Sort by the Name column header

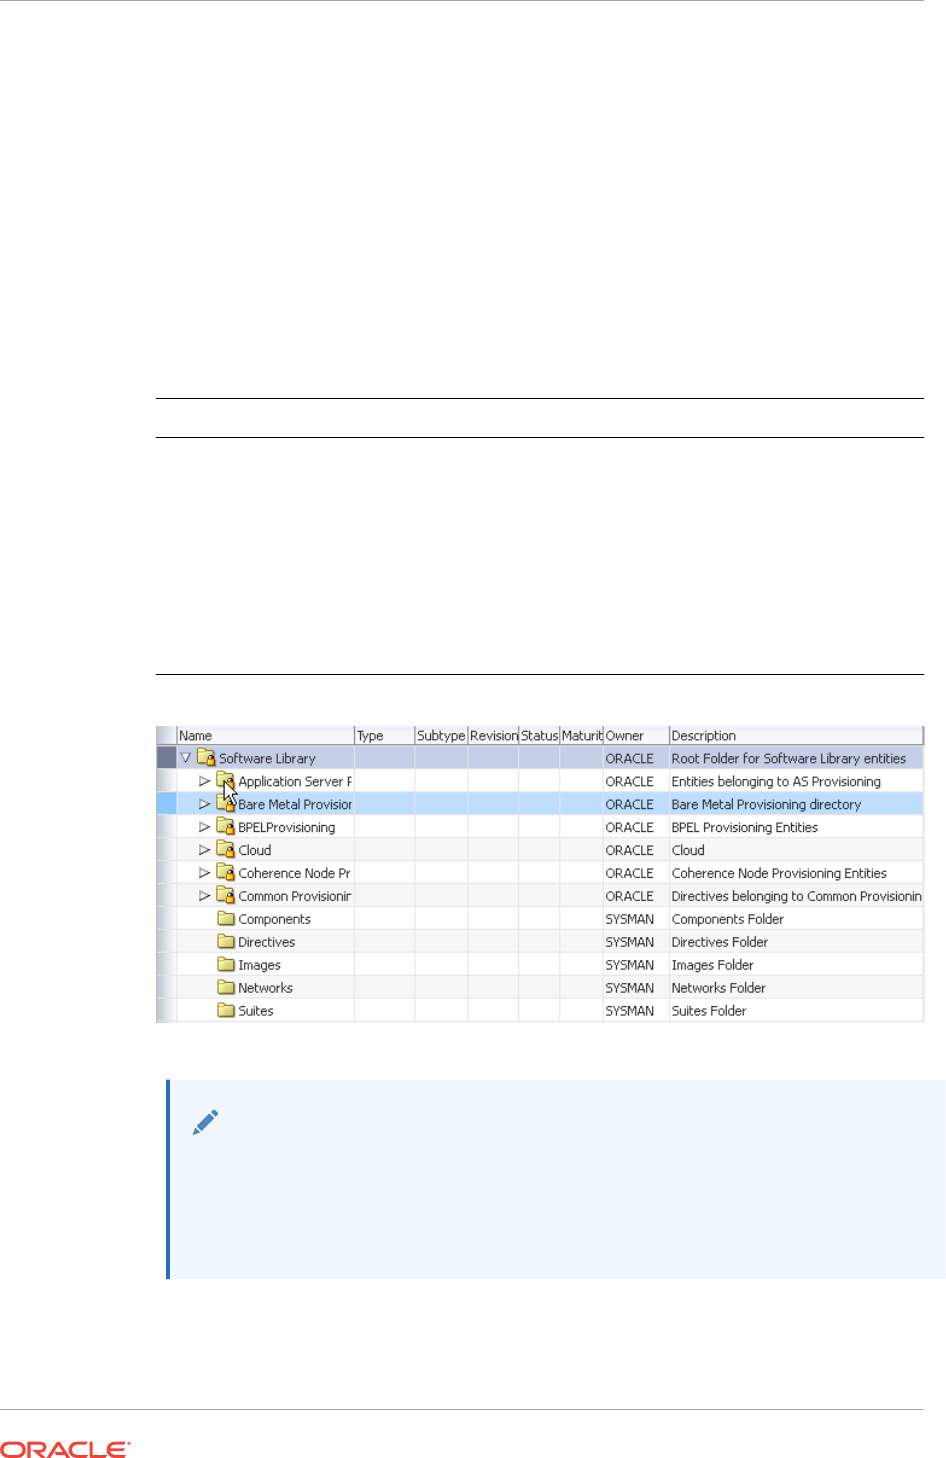coord(265,736)
